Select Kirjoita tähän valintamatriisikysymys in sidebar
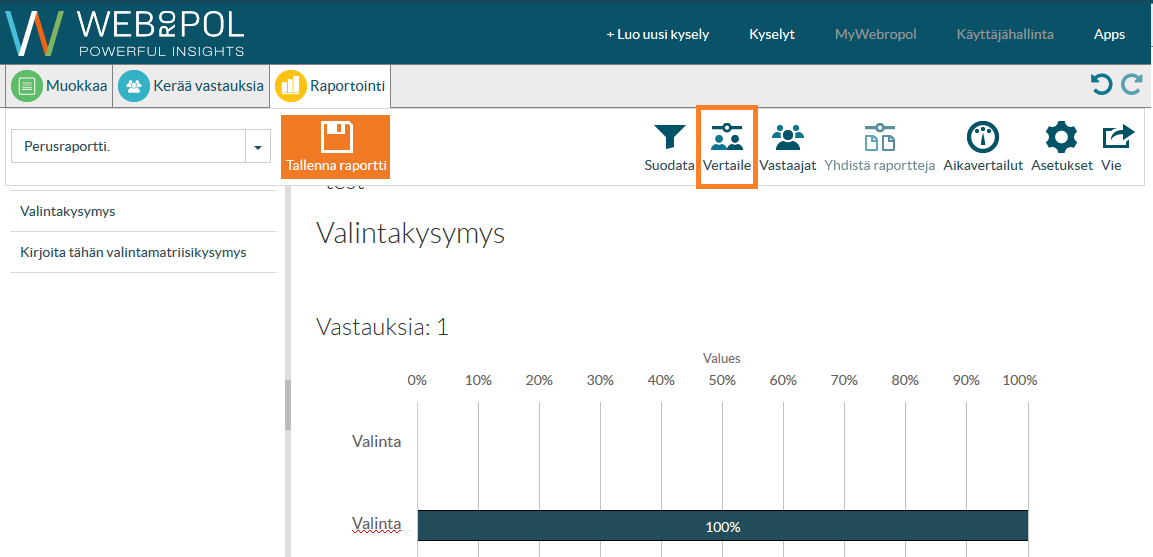 click(143, 252)
